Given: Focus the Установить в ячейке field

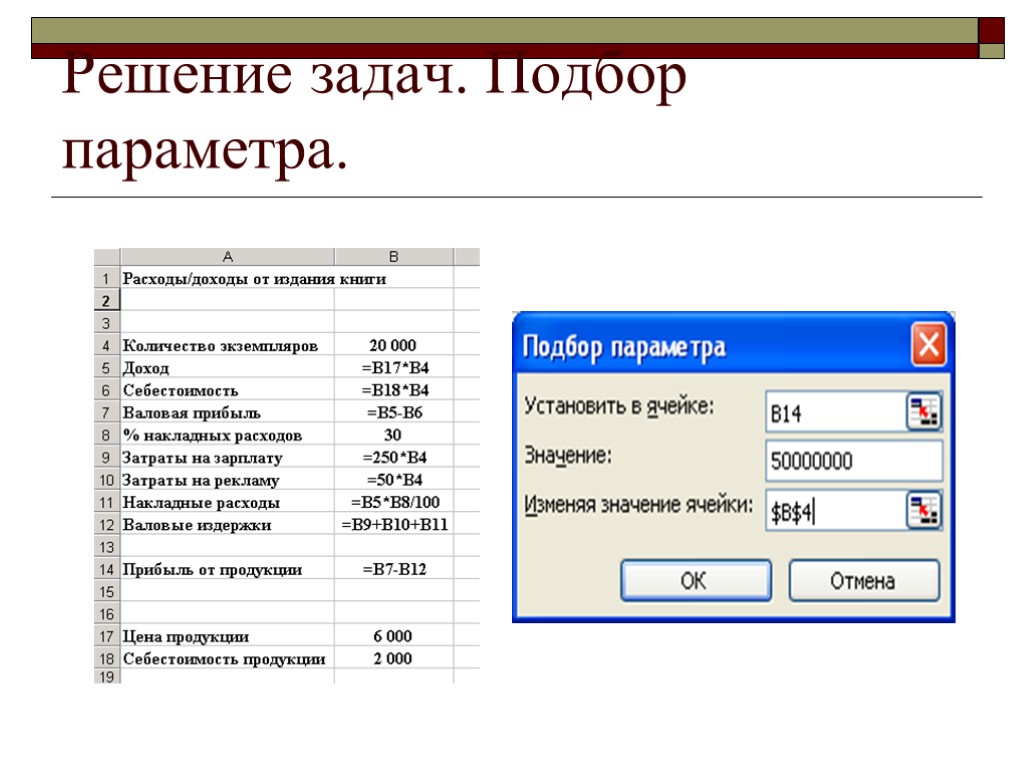Looking at the screenshot, I should click(x=837, y=412).
